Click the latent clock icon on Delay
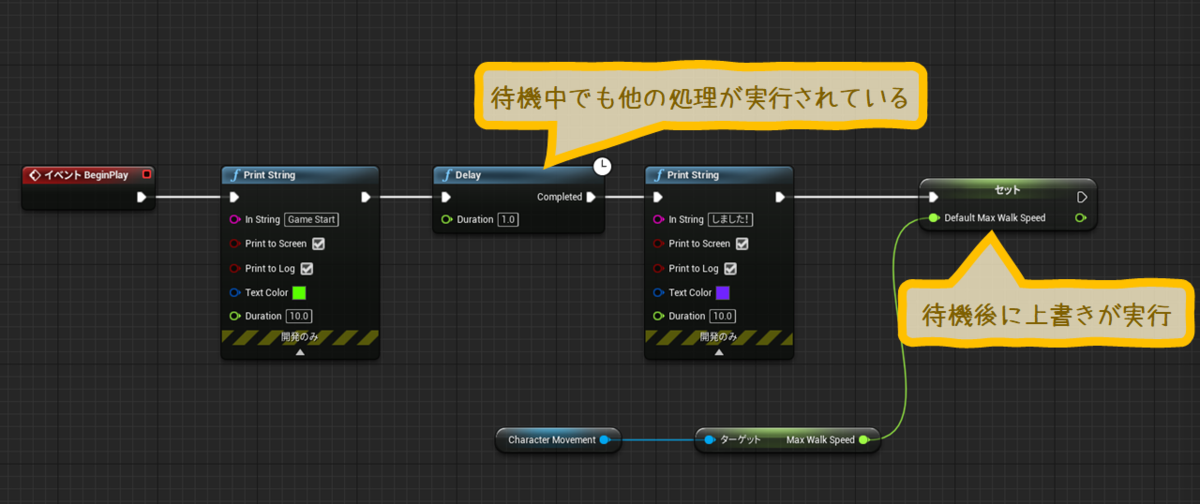This screenshot has width=1200, height=504. coord(602,166)
